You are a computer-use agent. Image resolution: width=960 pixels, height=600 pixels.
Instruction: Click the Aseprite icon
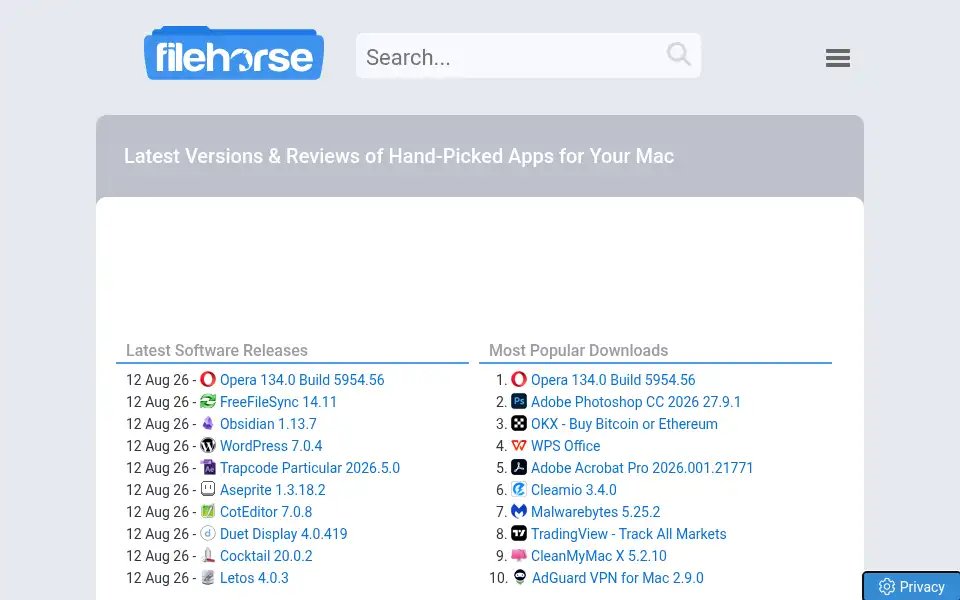click(x=208, y=489)
